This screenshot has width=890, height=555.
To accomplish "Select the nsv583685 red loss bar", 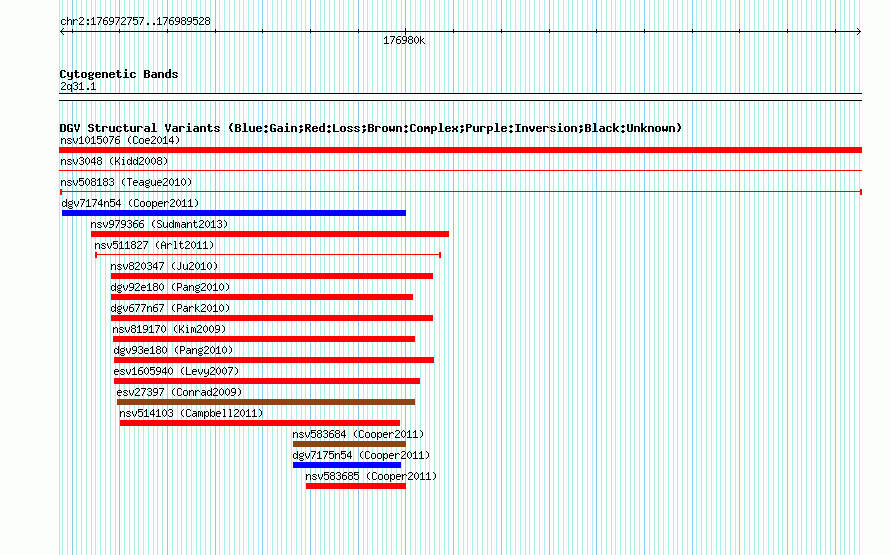I will [356, 486].
